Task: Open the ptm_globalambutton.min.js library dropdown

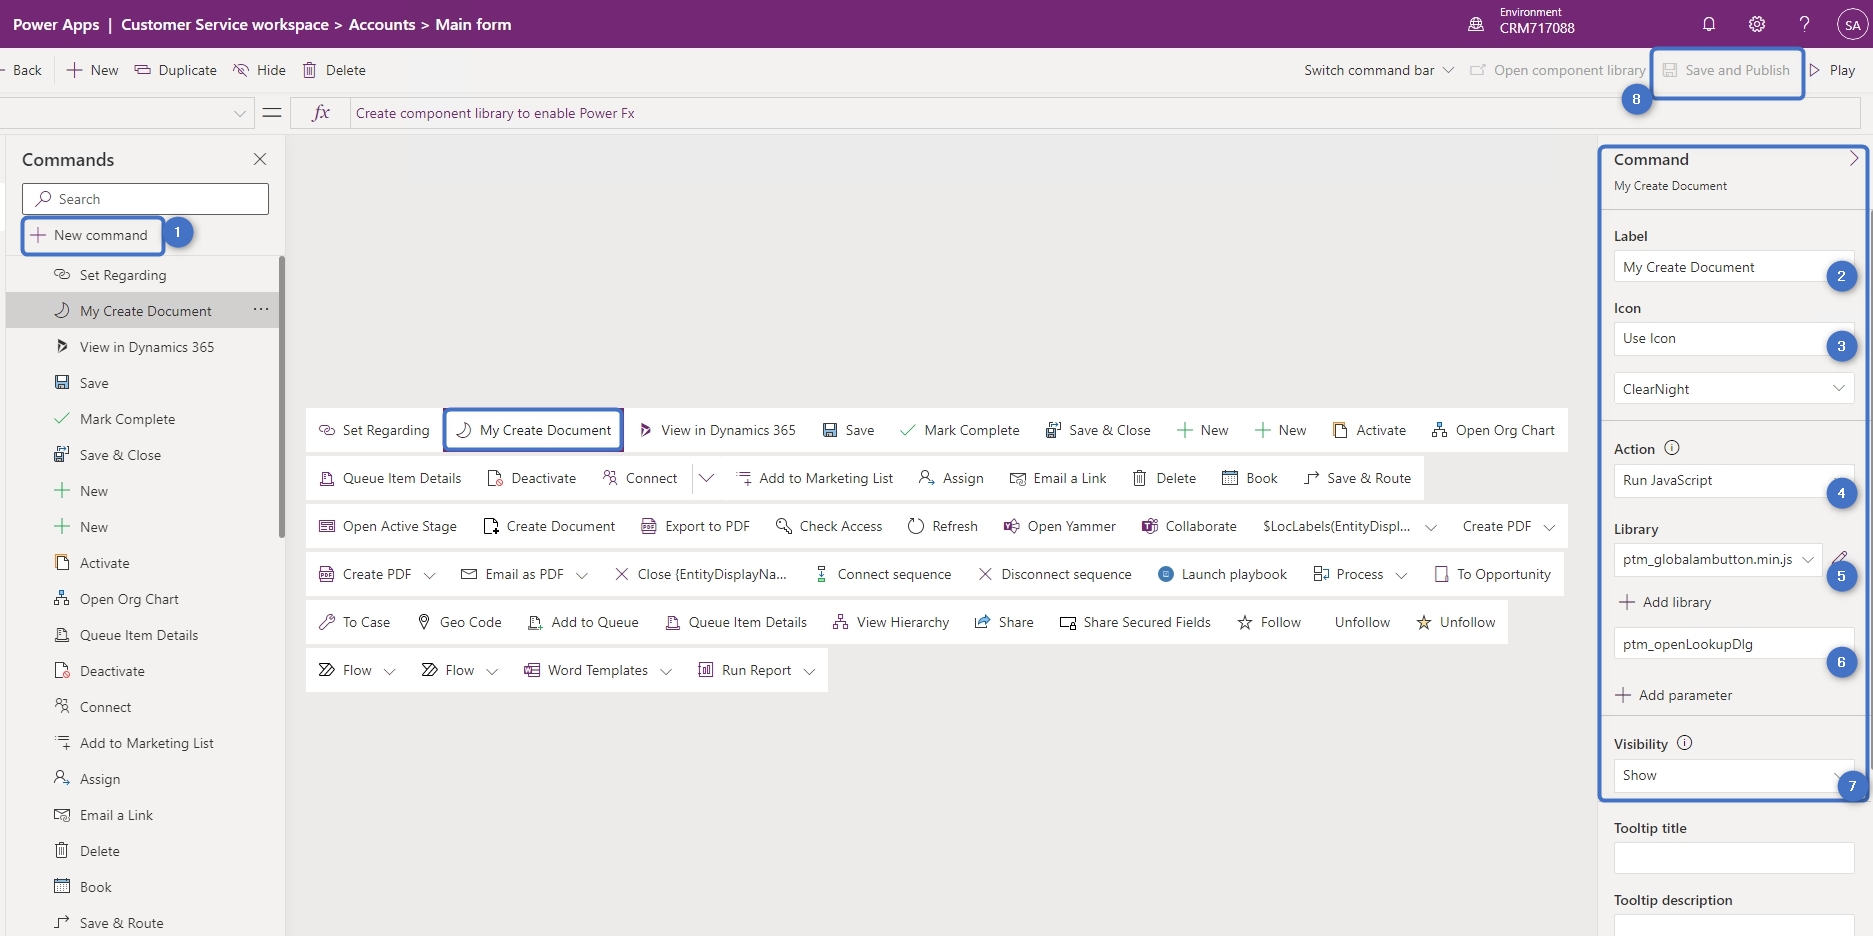Action: [x=1718, y=559]
